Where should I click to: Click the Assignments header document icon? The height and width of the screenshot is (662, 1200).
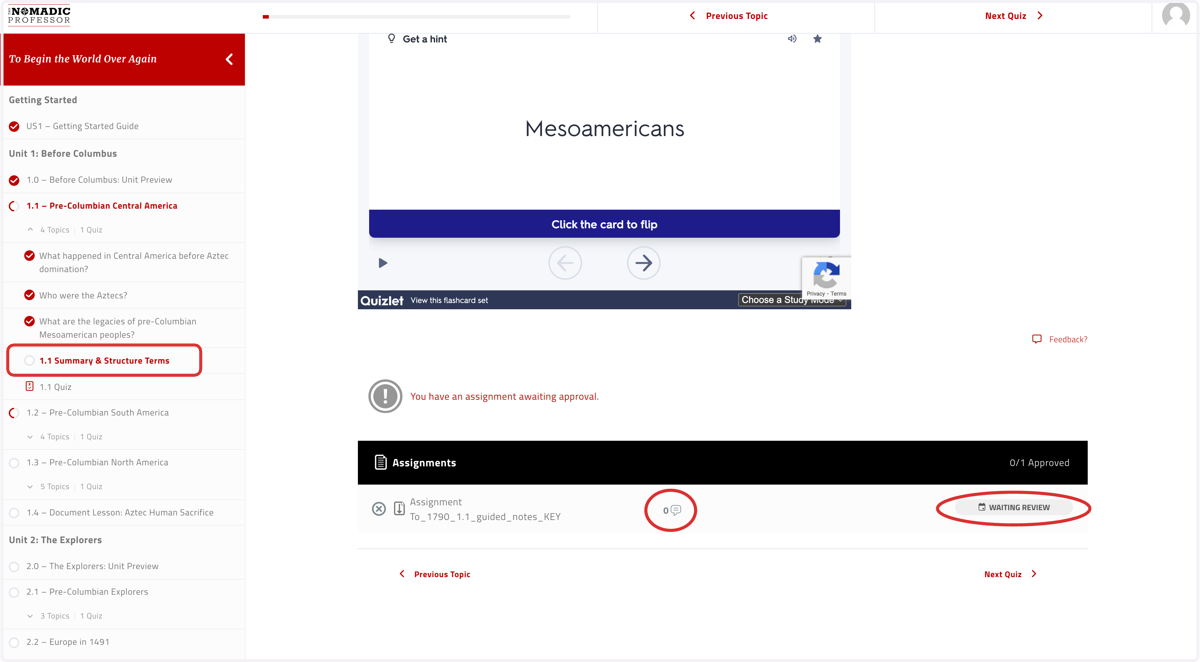click(380, 462)
